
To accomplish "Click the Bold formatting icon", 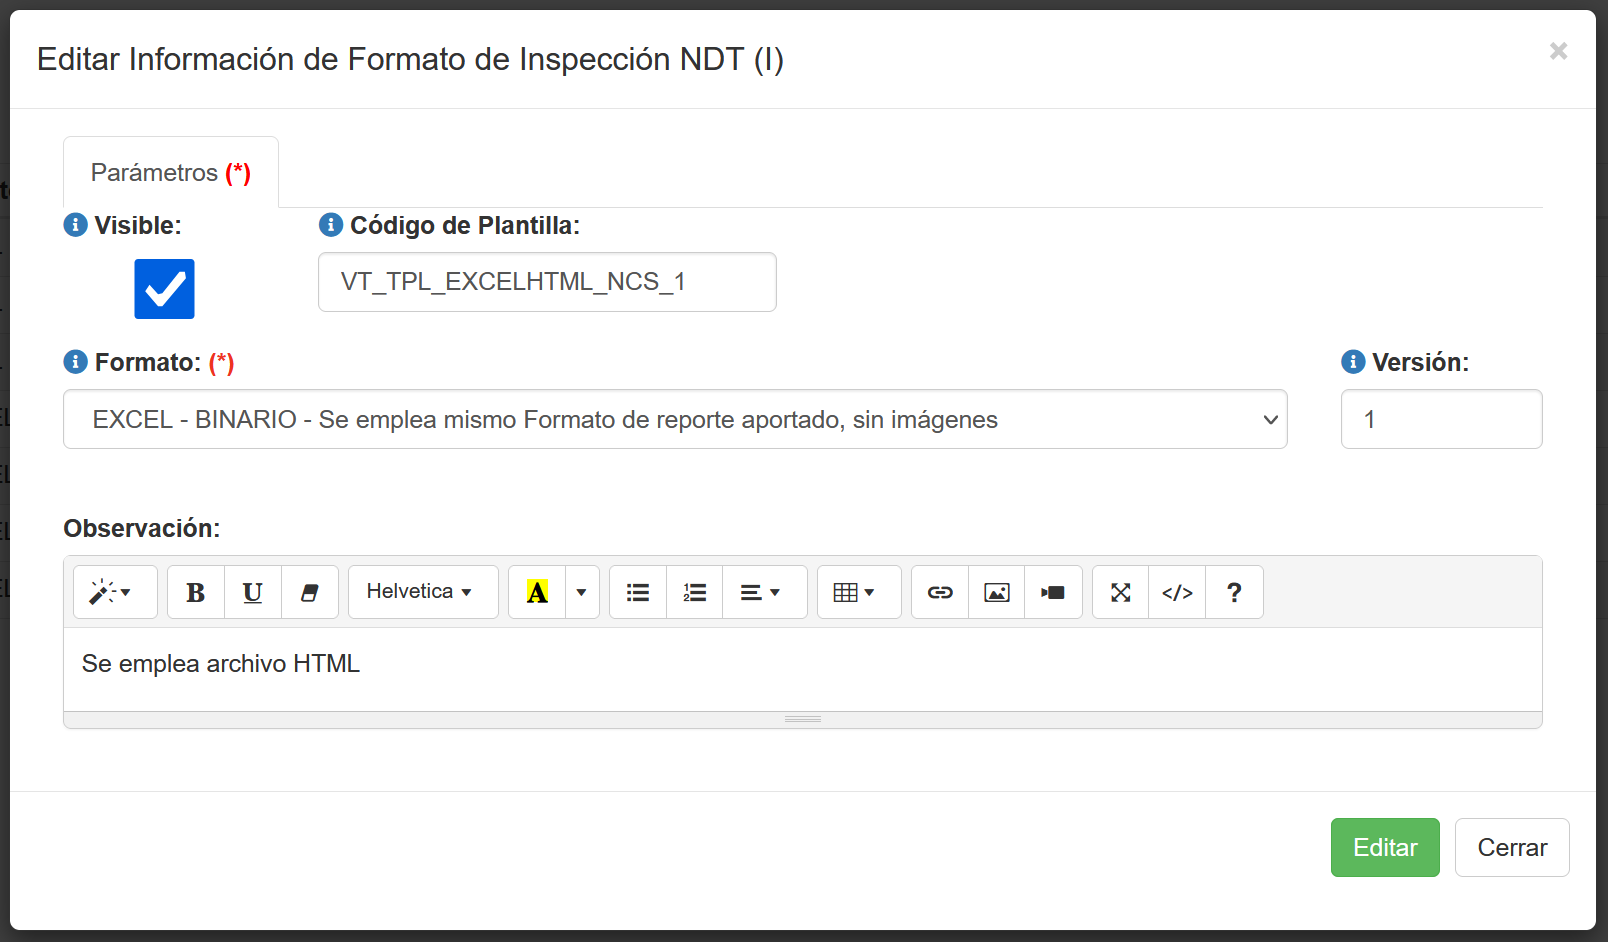I will [x=196, y=593].
